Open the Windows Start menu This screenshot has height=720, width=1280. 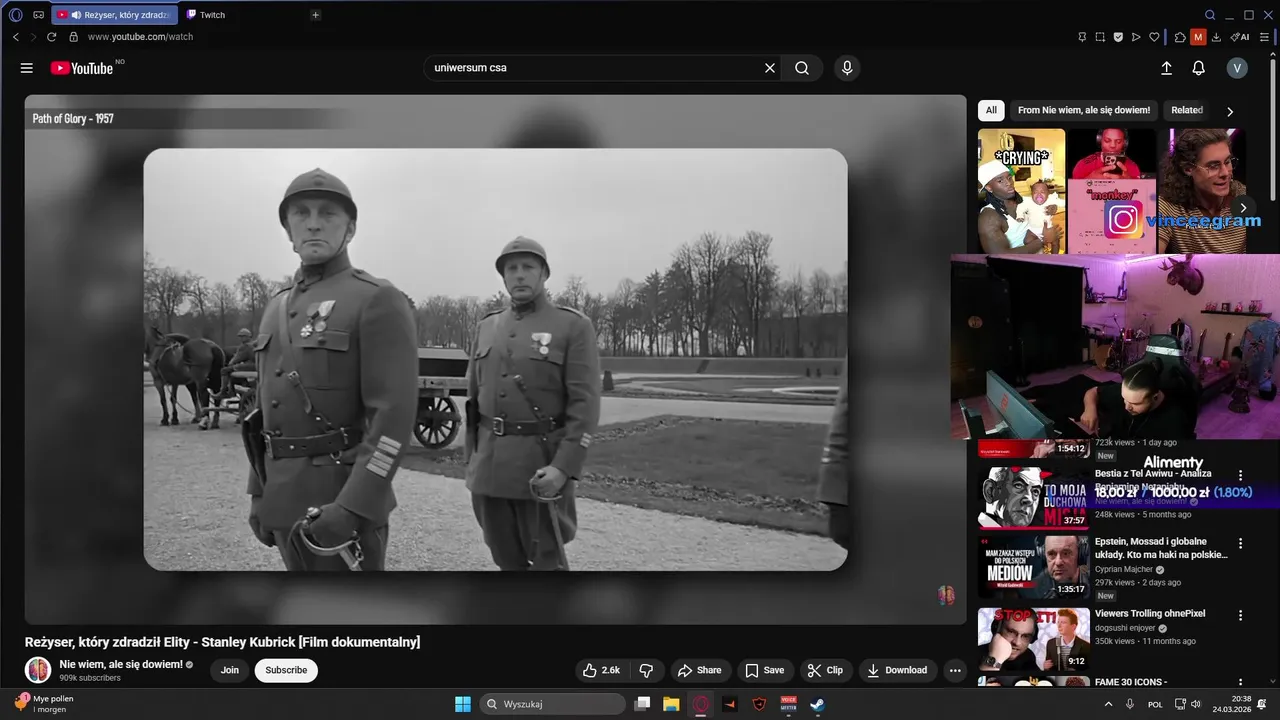click(x=463, y=704)
